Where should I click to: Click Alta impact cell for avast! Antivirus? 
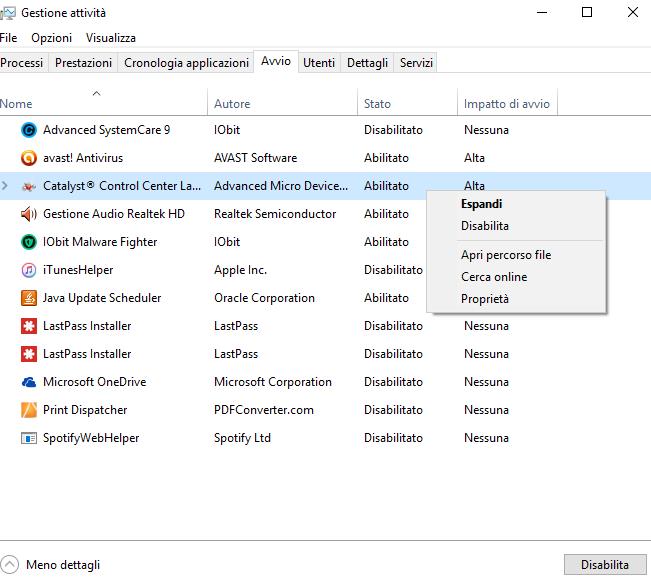click(x=474, y=158)
